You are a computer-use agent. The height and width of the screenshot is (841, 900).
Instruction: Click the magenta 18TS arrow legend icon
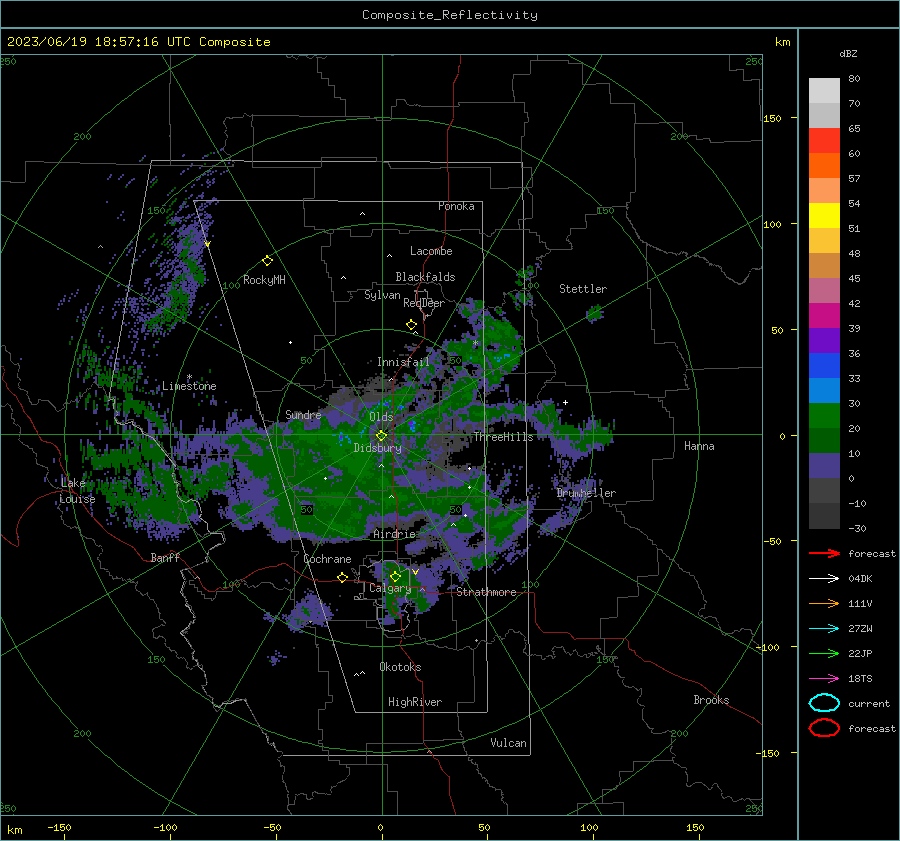[824, 679]
